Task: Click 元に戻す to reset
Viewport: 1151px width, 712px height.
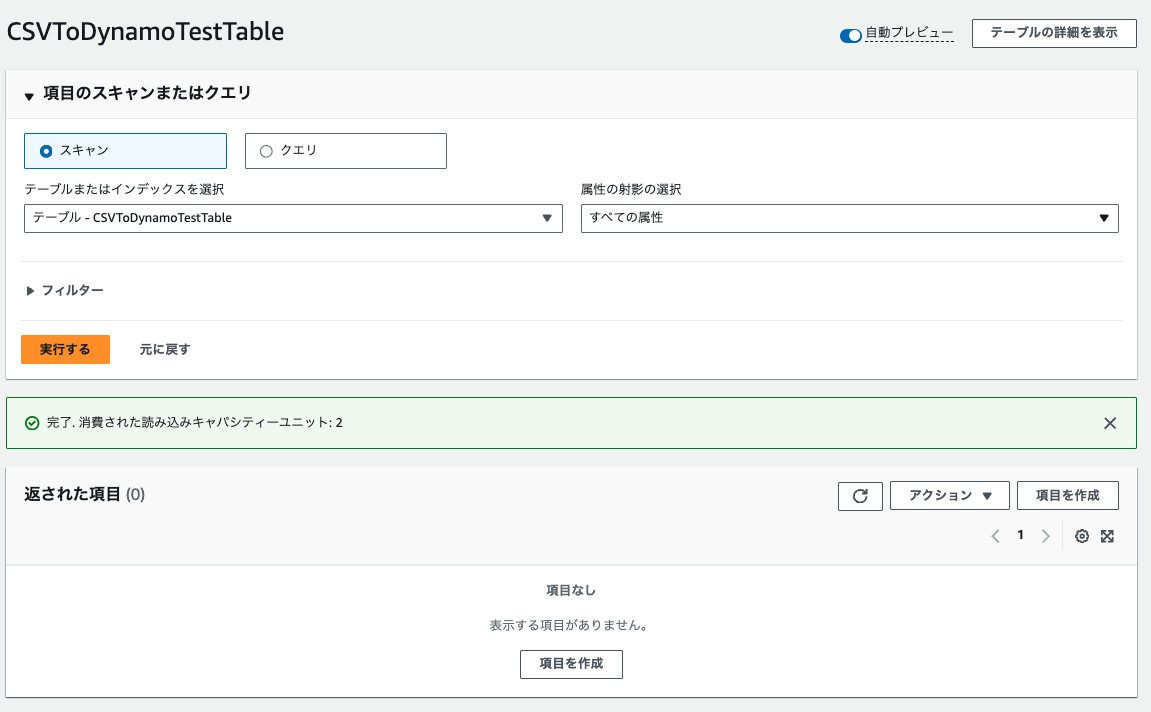Action: (165, 349)
